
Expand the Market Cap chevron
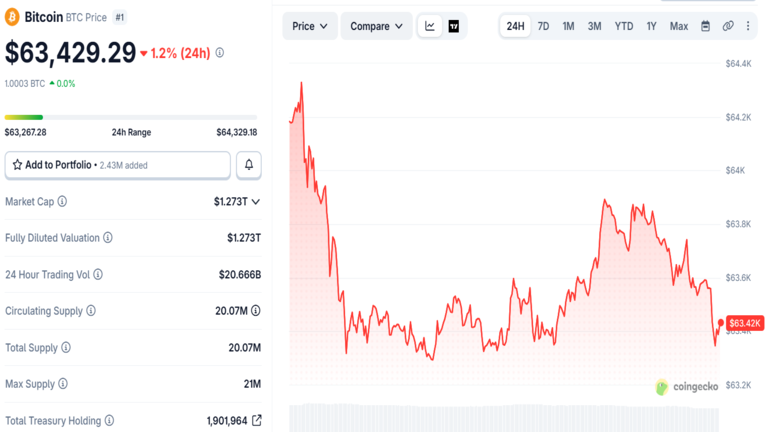point(256,201)
